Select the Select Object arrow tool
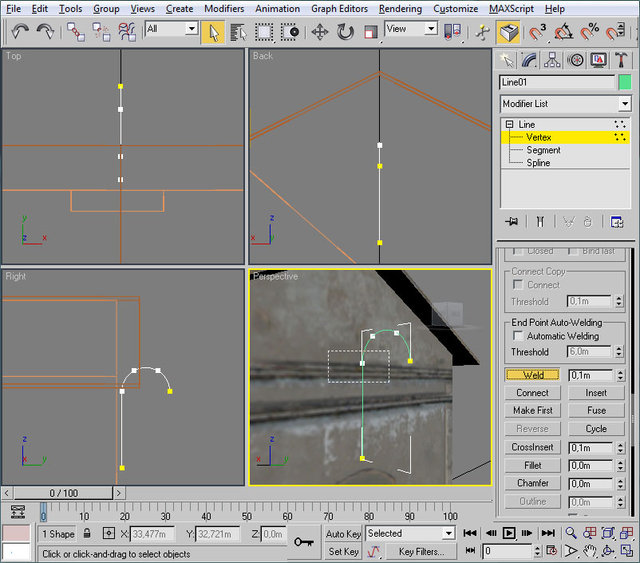This screenshot has width=640, height=563. pyautogui.click(x=212, y=31)
